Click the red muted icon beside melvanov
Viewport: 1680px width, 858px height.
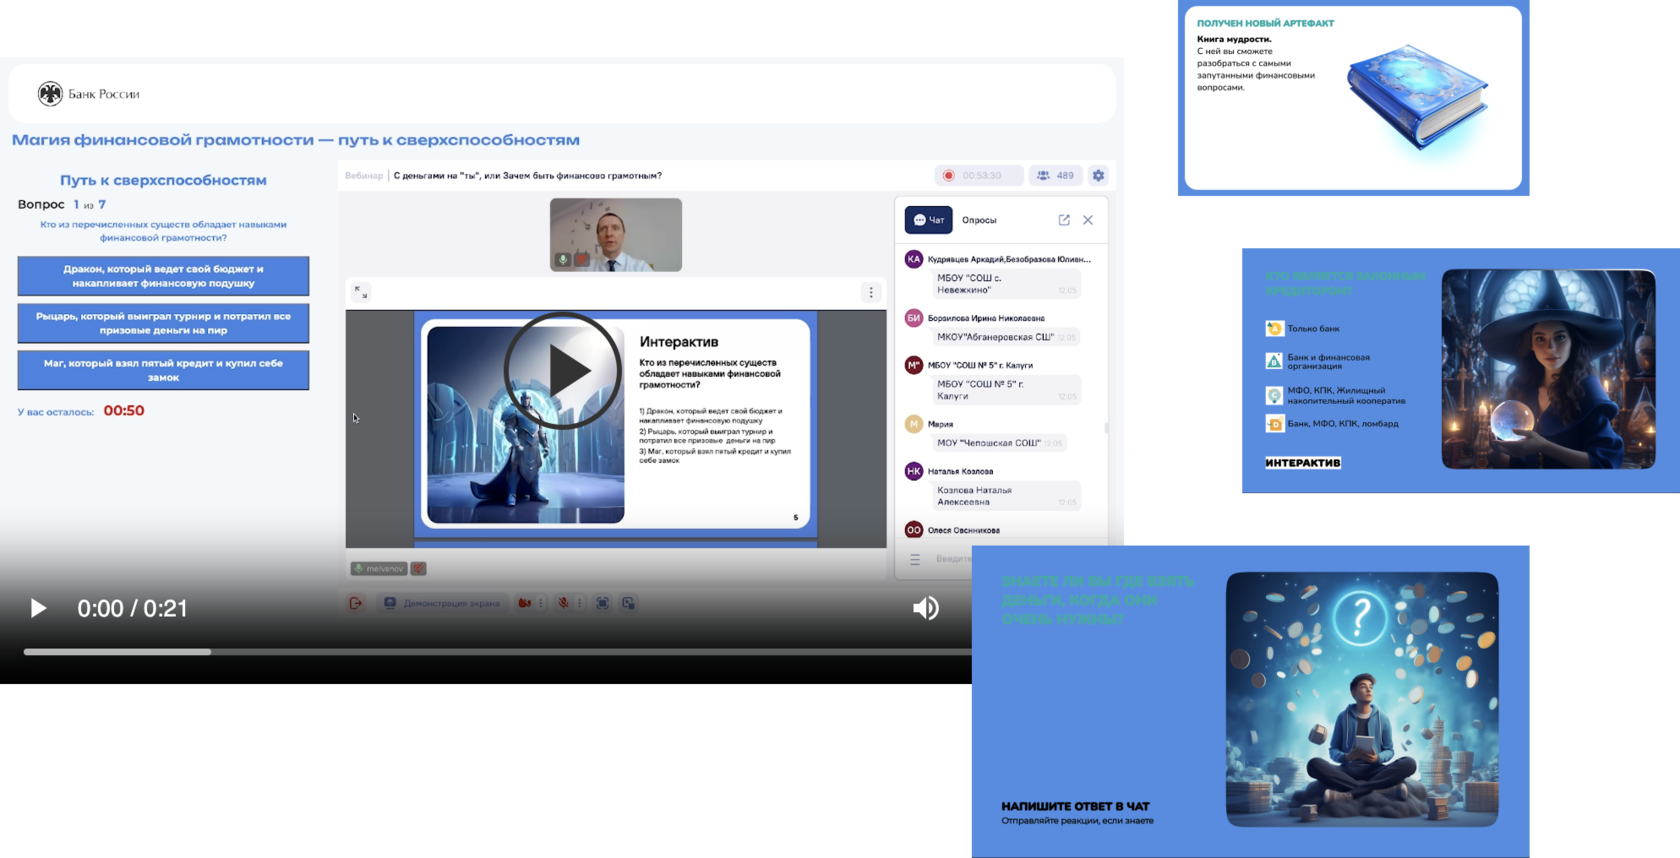pyautogui.click(x=419, y=569)
